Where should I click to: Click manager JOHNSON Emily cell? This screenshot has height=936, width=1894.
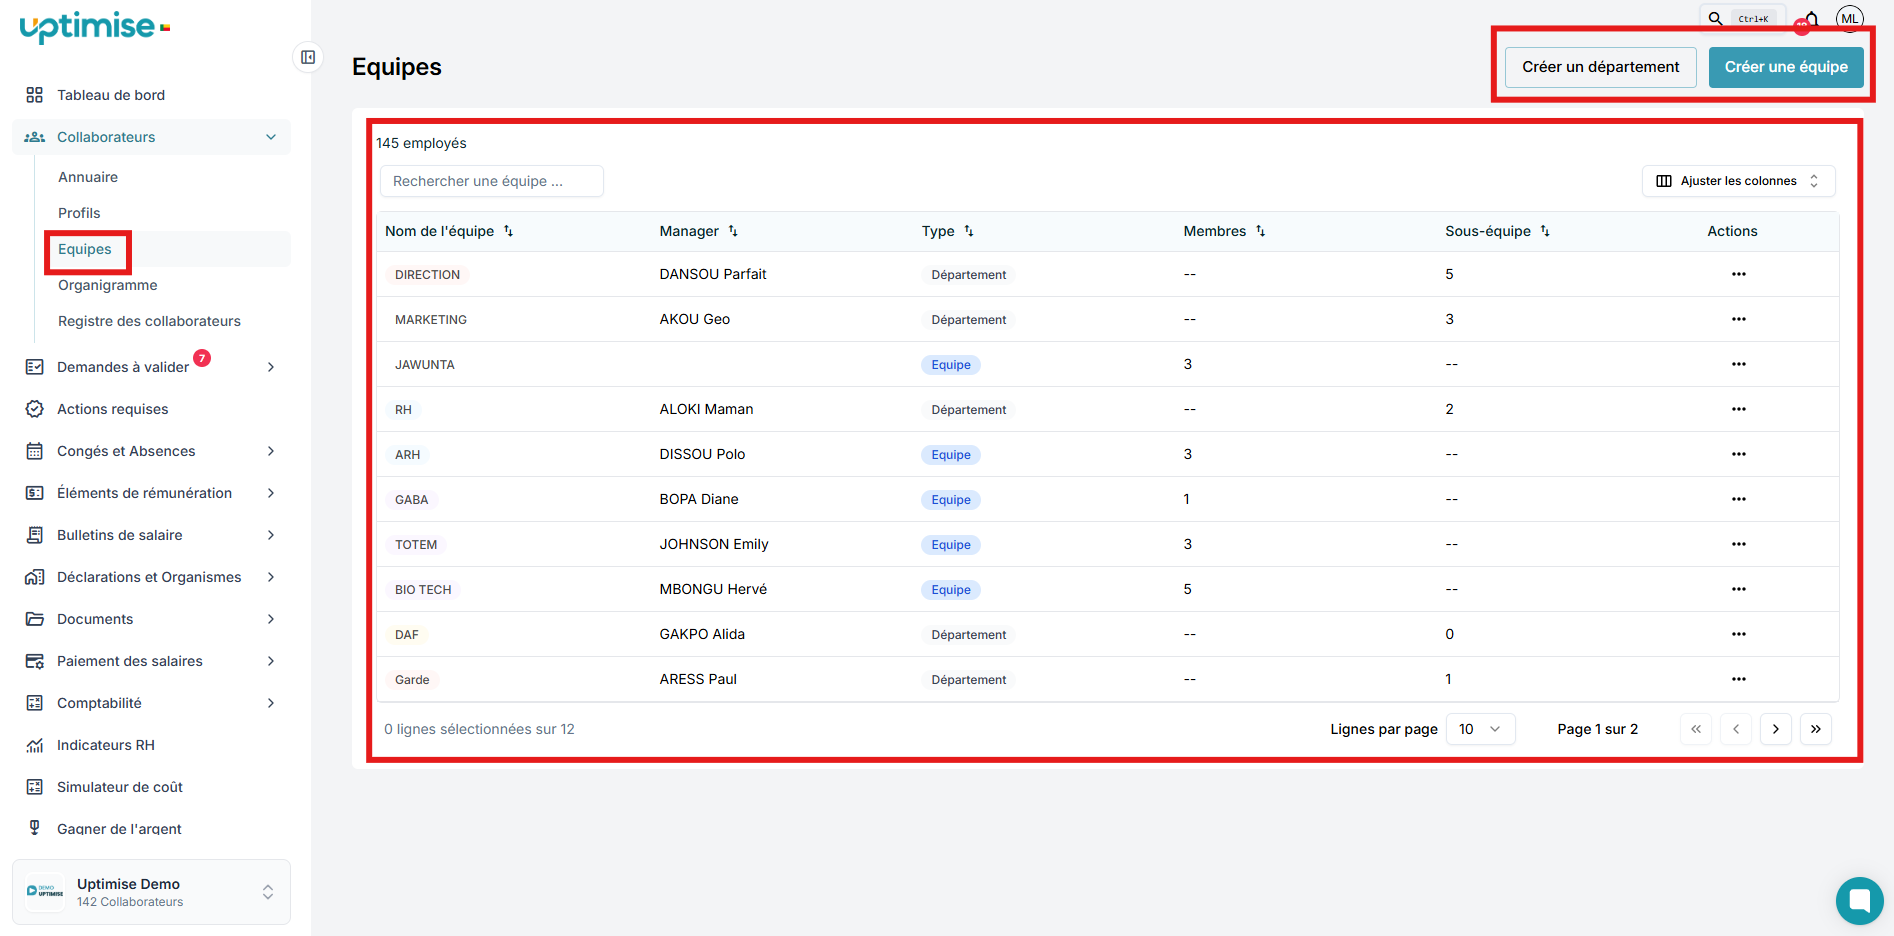pyautogui.click(x=714, y=544)
